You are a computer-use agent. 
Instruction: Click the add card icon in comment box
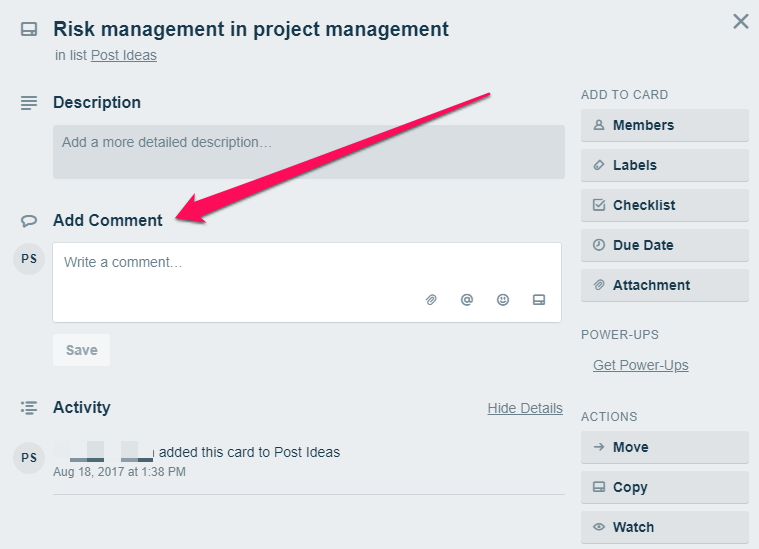[539, 299]
